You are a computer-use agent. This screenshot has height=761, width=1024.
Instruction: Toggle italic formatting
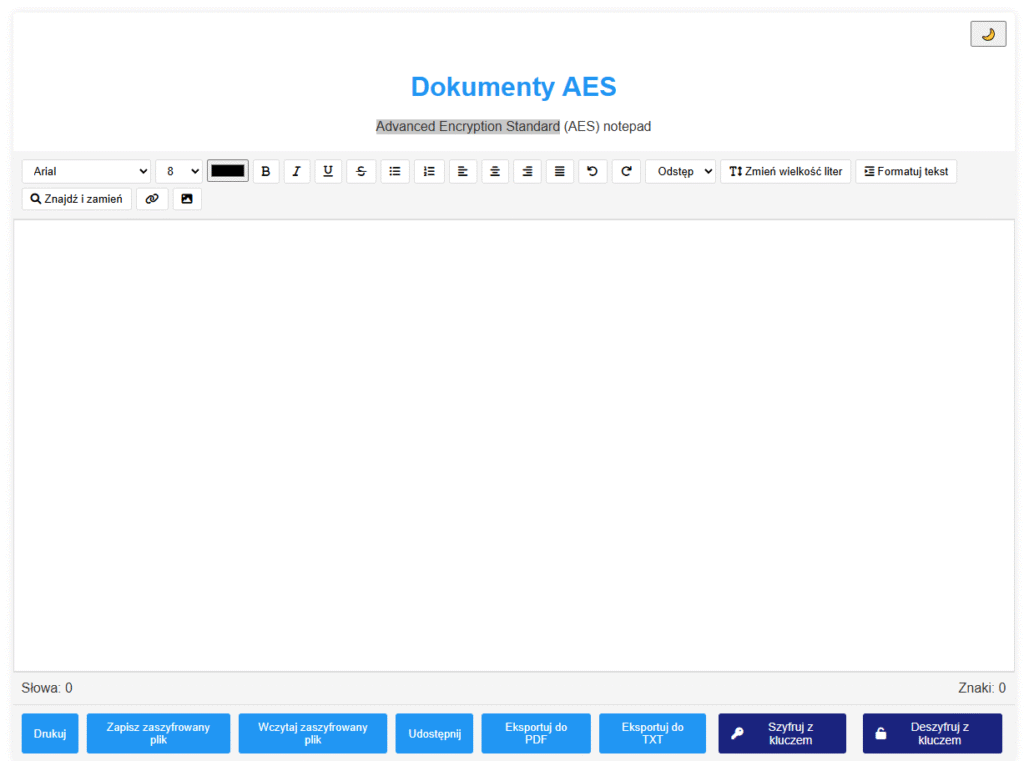[x=296, y=171]
